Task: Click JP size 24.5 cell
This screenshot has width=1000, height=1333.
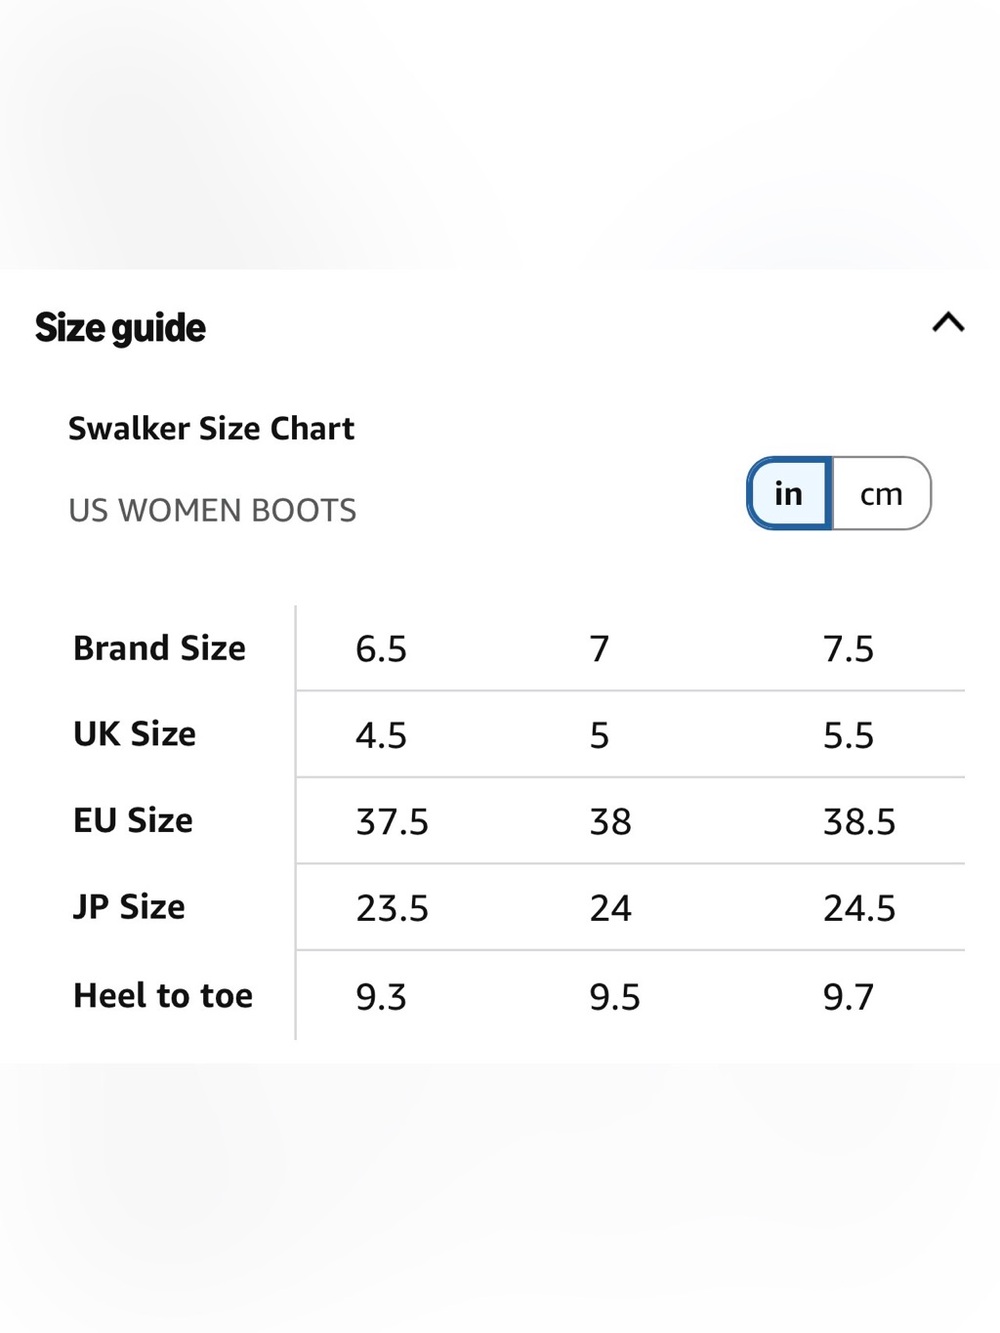Action: point(859,908)
